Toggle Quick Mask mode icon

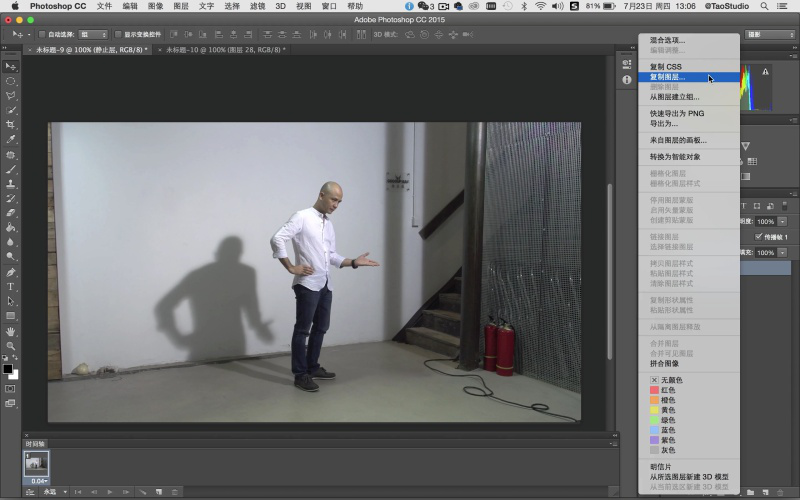[11, 388]
